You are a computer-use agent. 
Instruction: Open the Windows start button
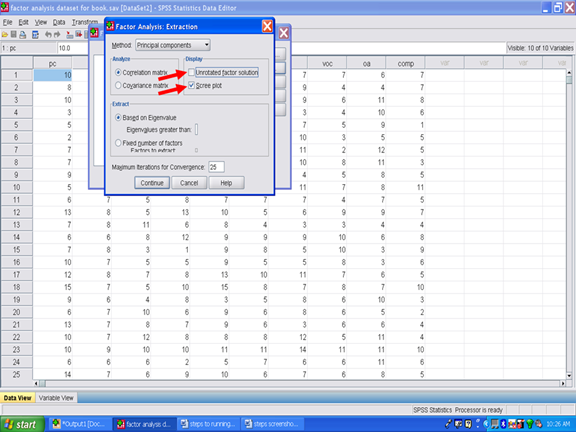click(x=22, y=425)
